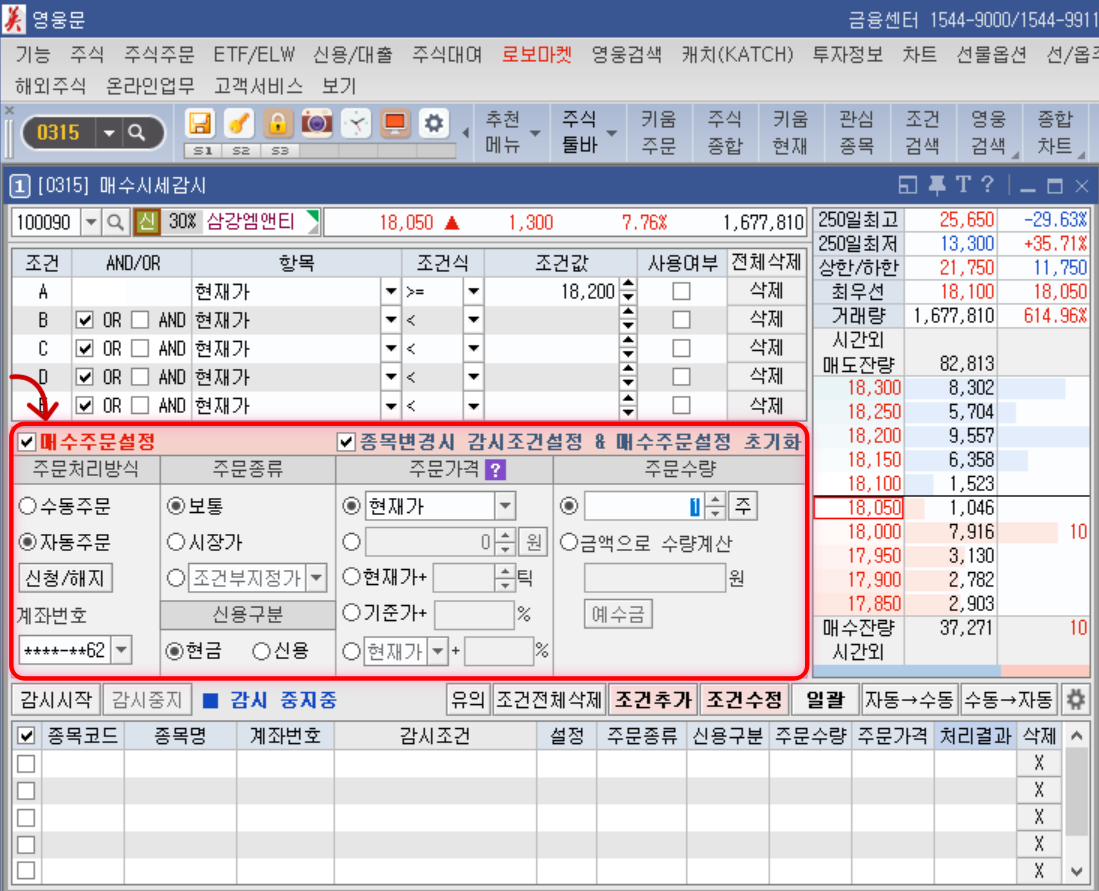
Task: Uncheck OR box in condition B row
Action: coord(85,320)
